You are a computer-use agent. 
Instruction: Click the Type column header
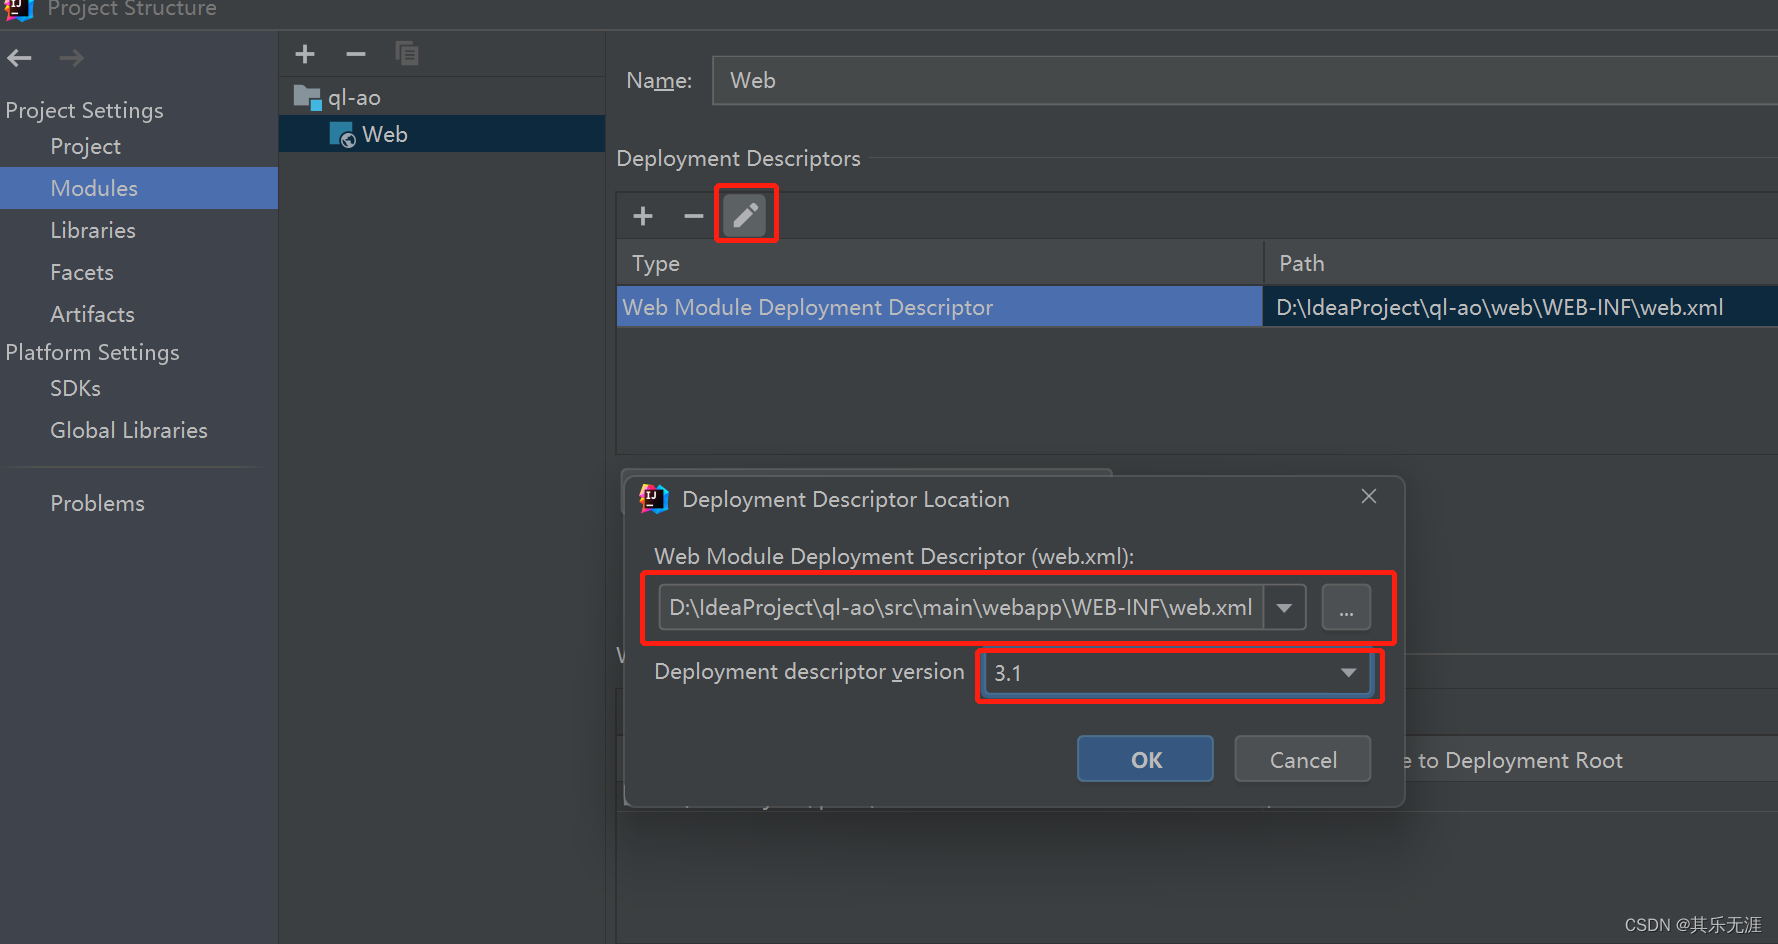point(940,263)
